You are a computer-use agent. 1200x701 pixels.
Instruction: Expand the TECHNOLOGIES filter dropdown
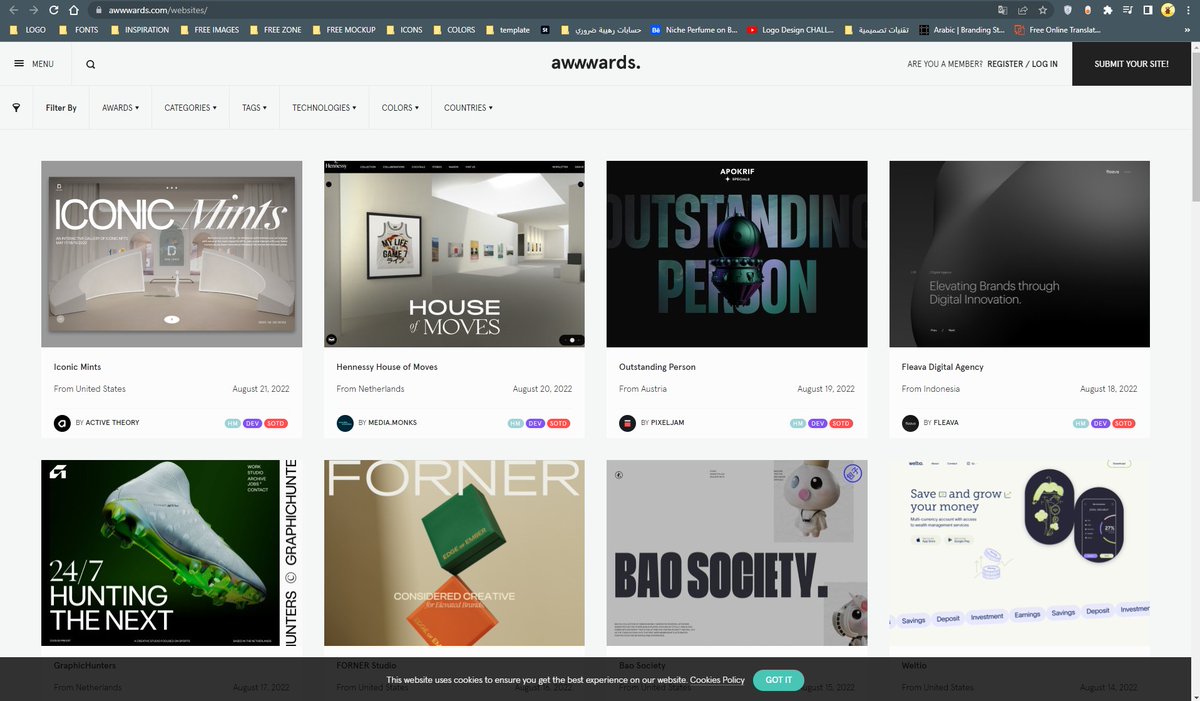coord(324,107)
